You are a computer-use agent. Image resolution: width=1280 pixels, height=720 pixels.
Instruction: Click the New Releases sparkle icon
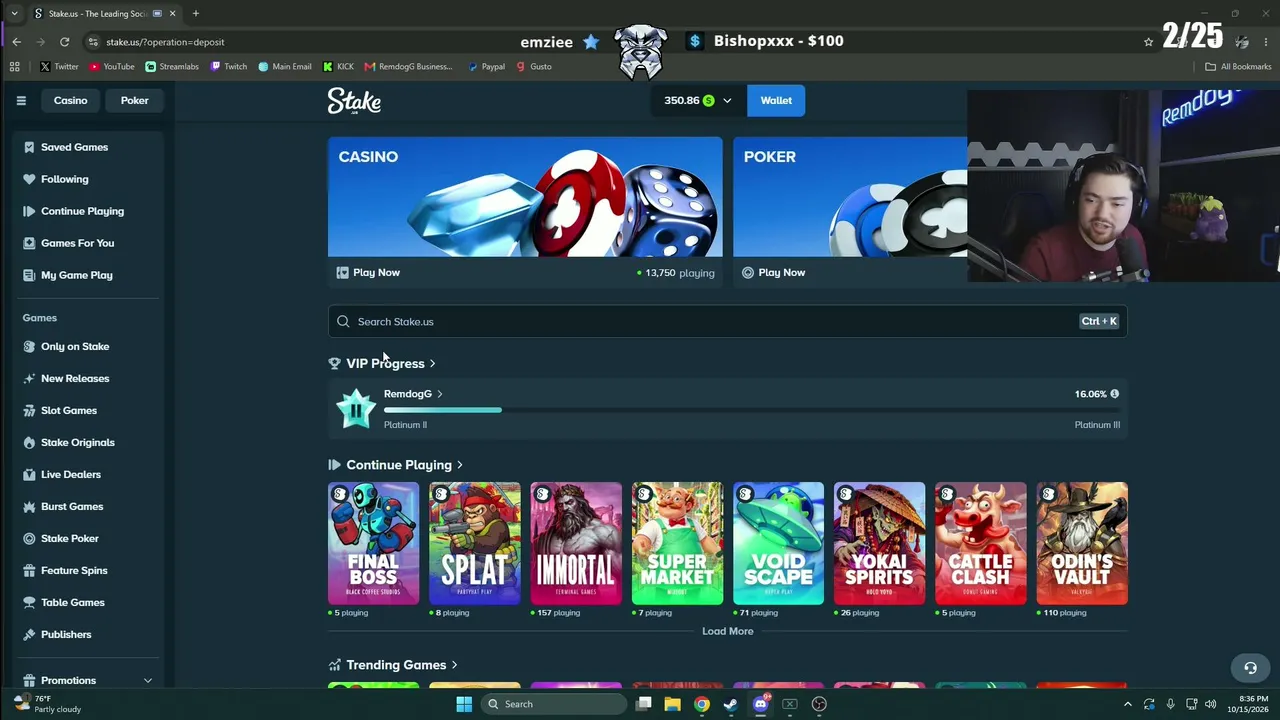(29, 378)
